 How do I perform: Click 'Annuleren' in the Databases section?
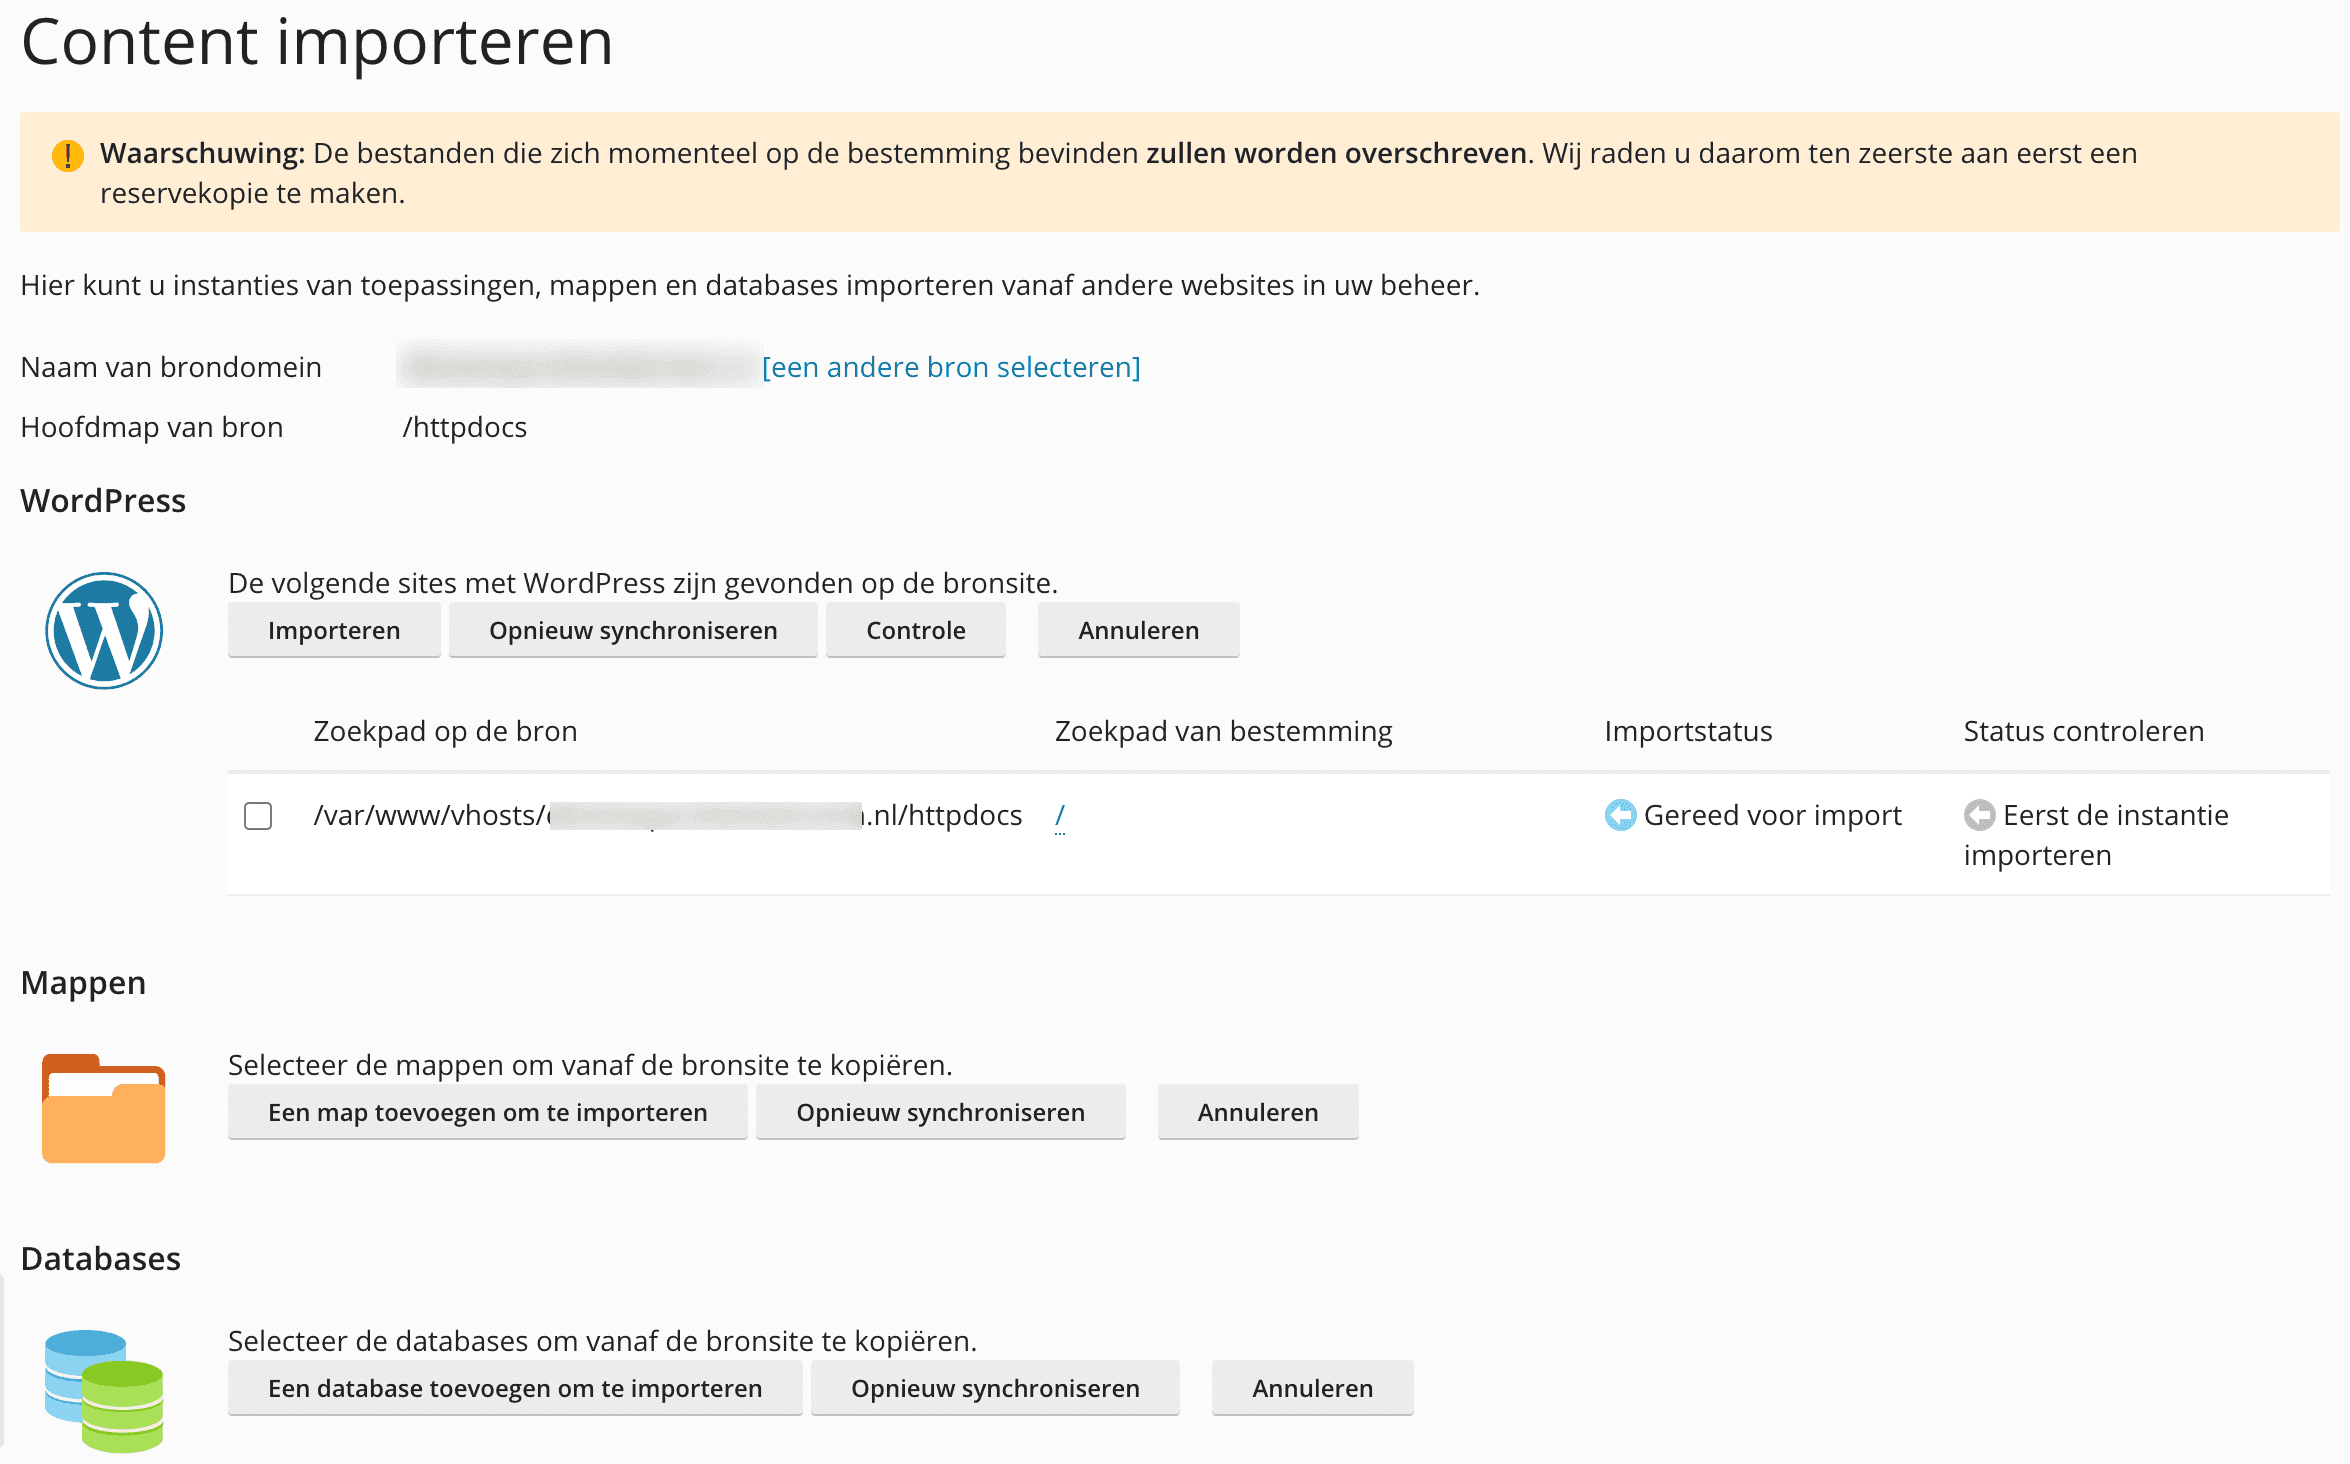click(x=1312, y=1389)
